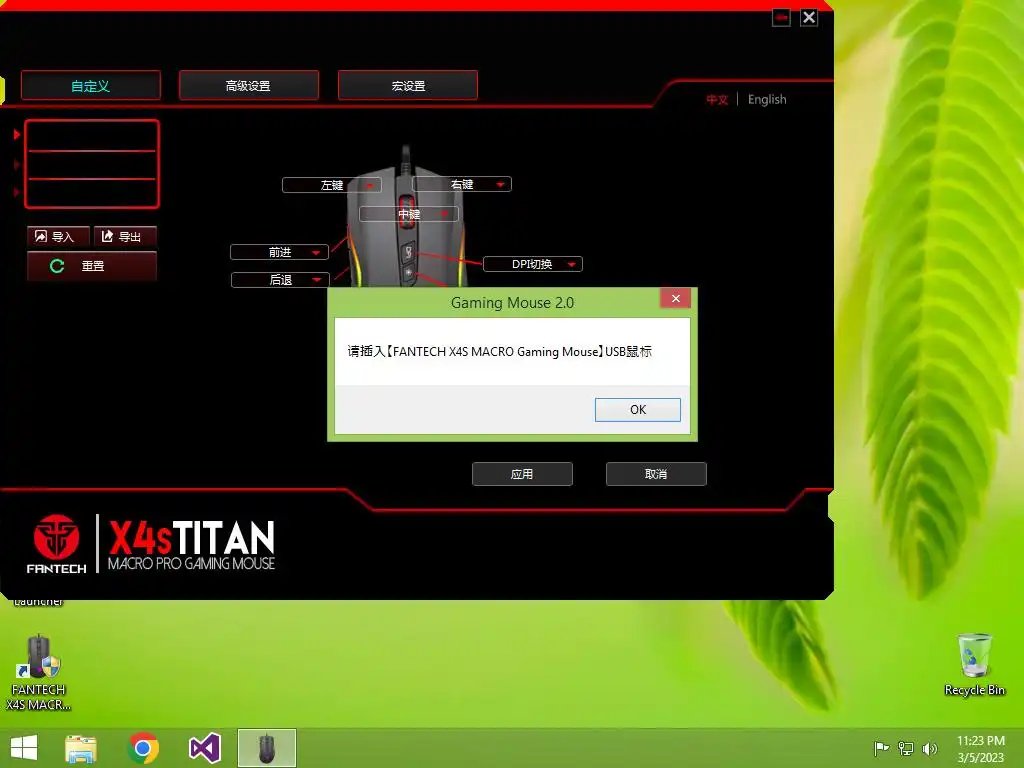Select the second profile slot

(x=91, y=165)
